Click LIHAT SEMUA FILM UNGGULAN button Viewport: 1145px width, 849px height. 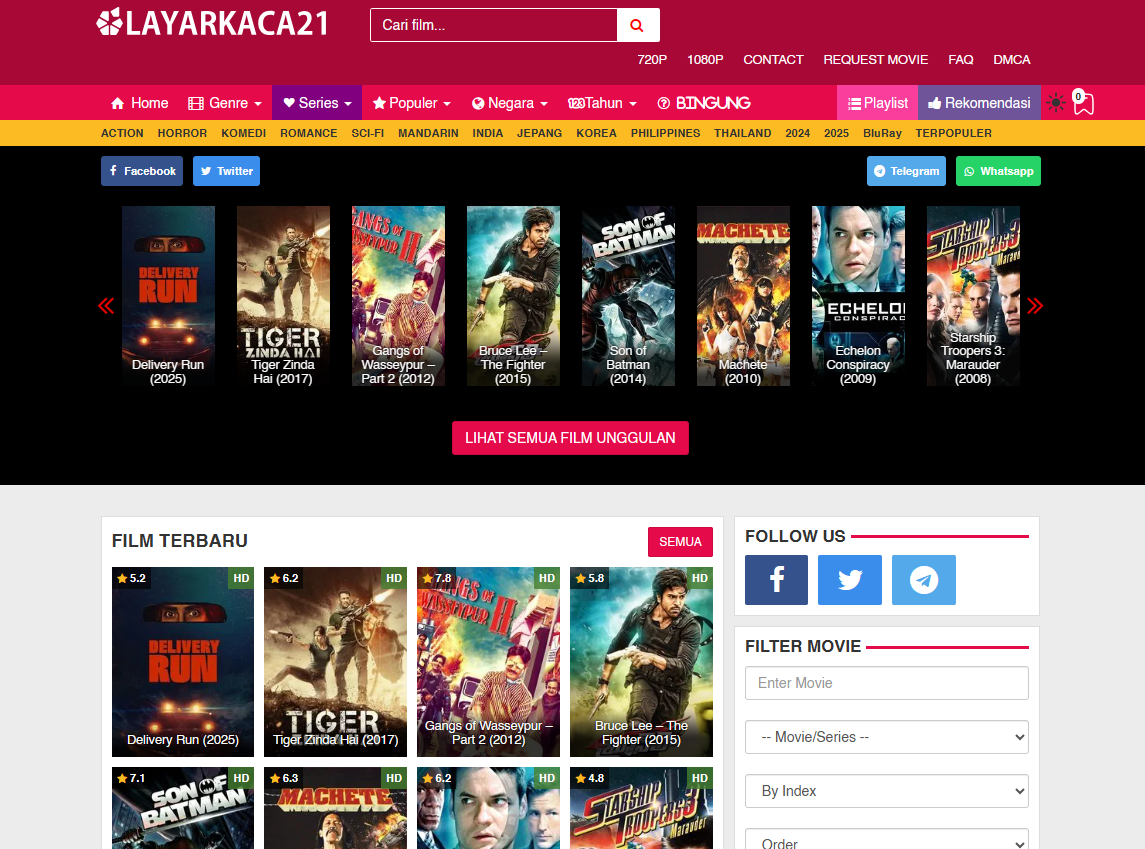coord(570,438)
